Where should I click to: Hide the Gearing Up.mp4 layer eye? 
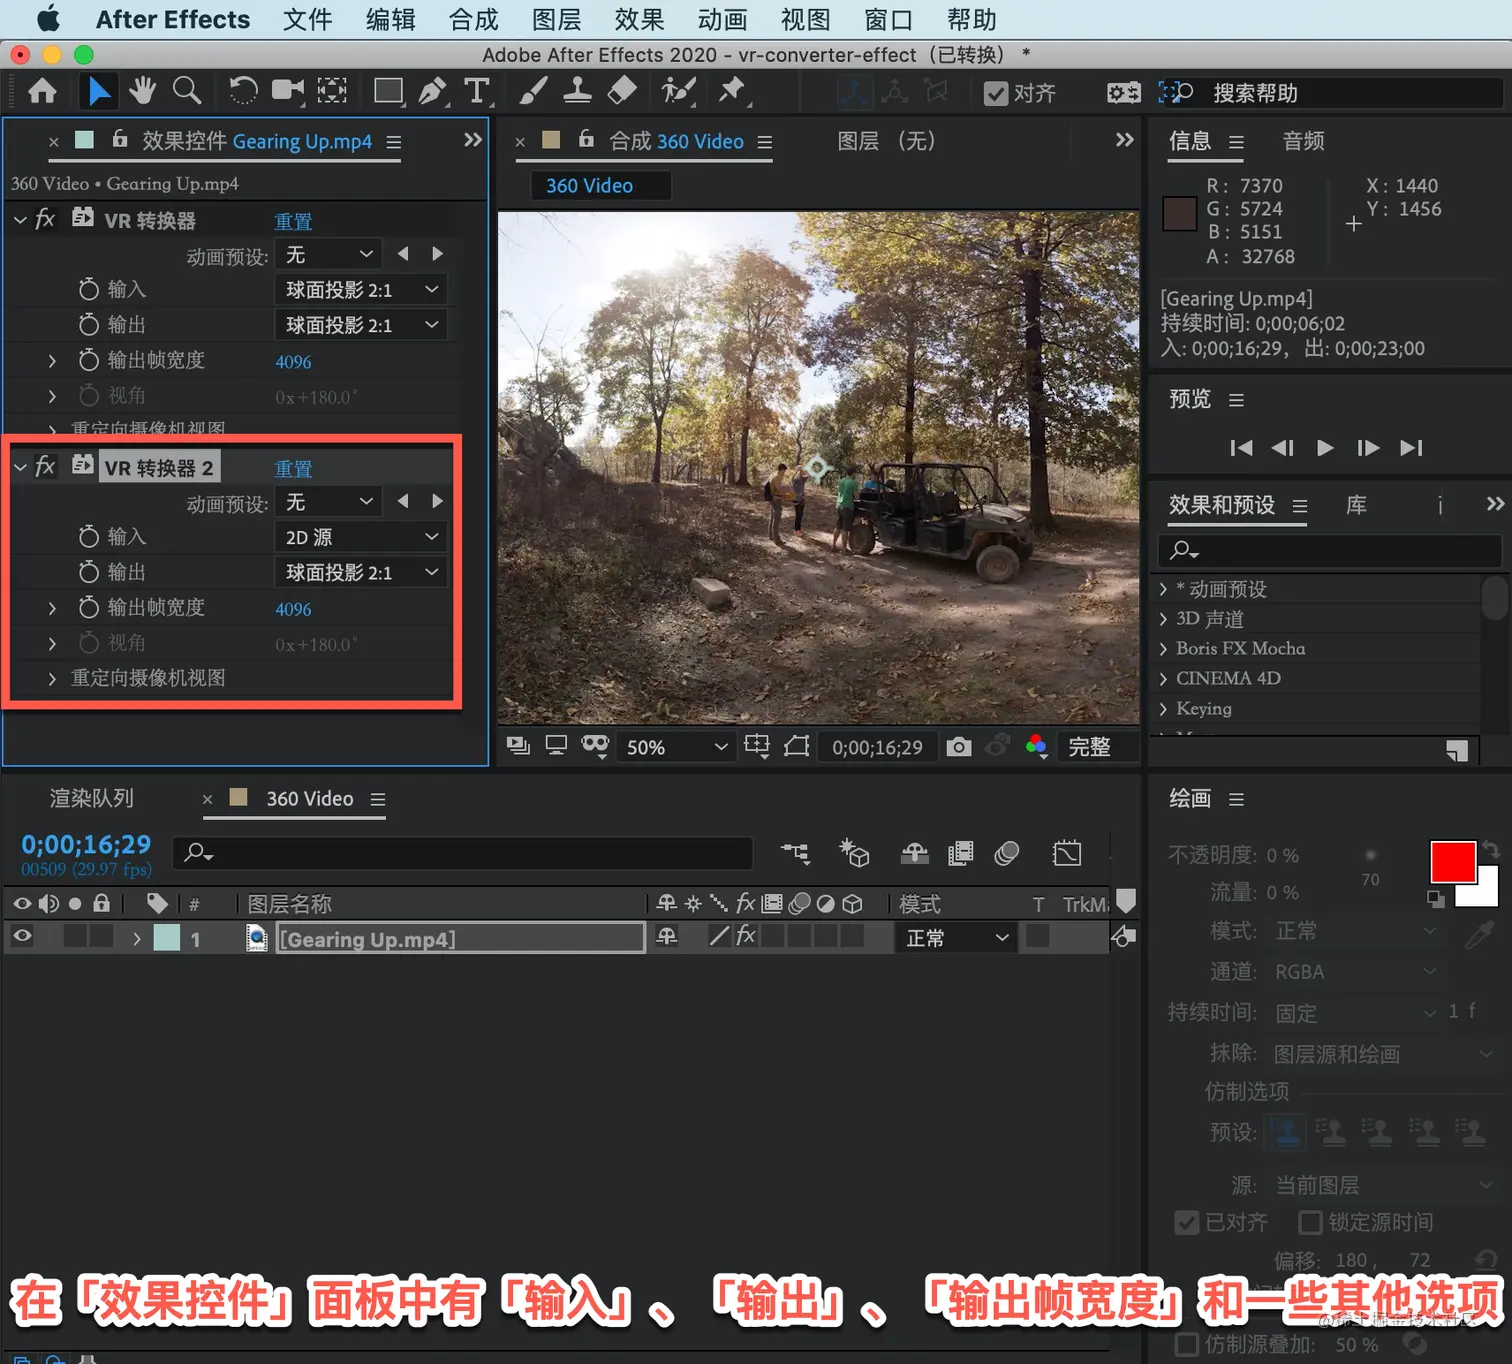coord(22,937)
